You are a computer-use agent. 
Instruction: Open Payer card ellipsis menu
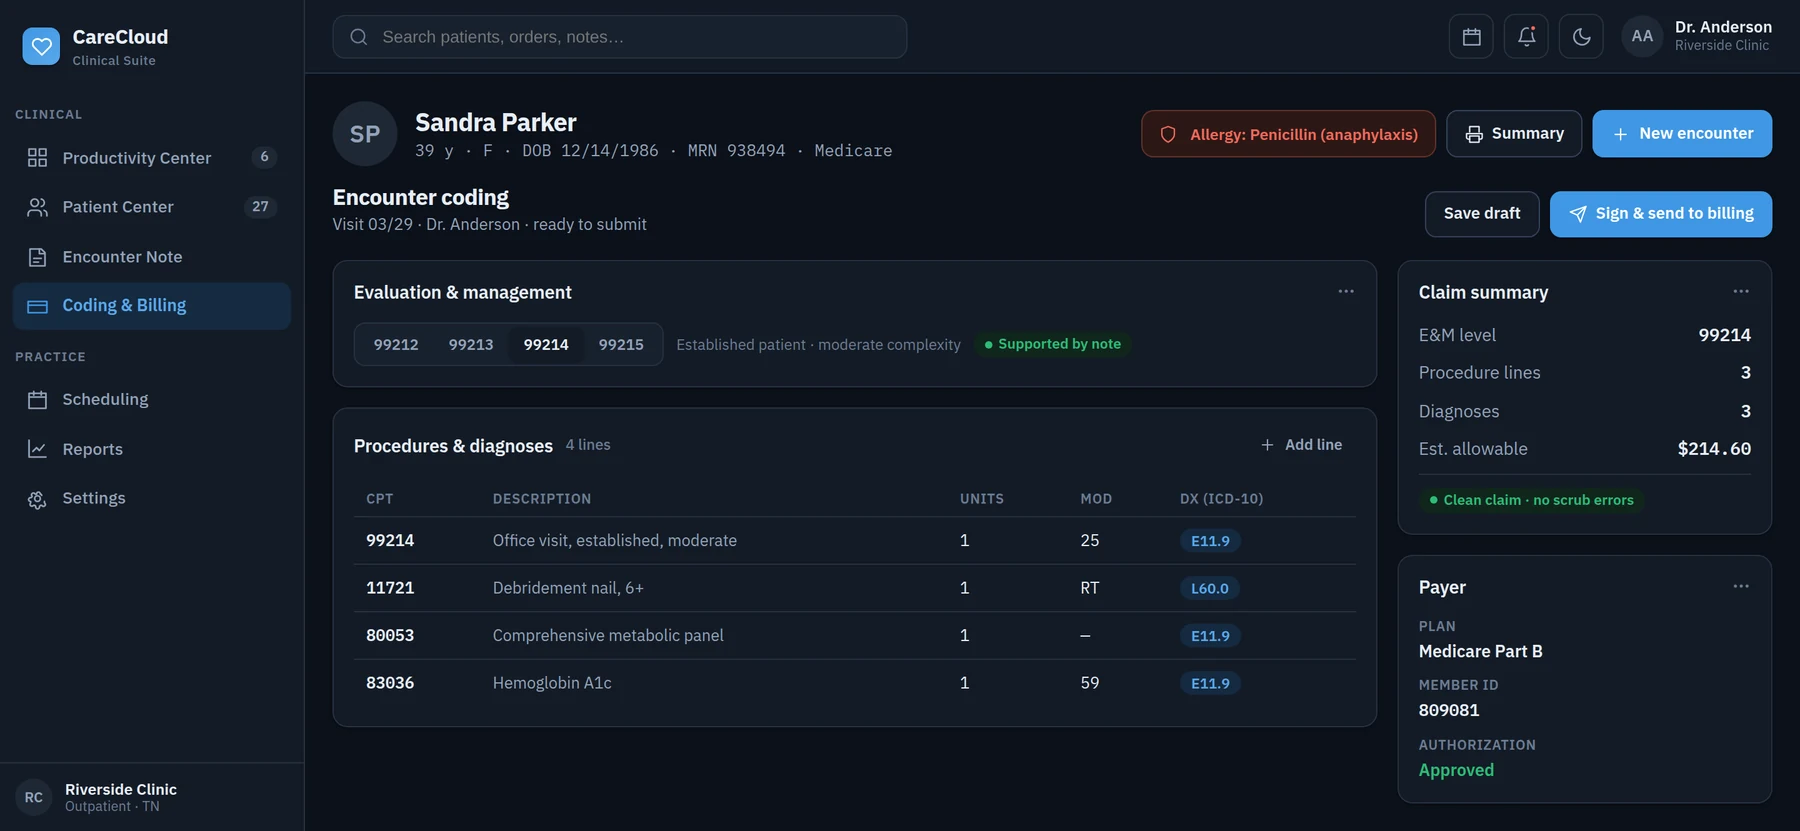pos(1741,587)
